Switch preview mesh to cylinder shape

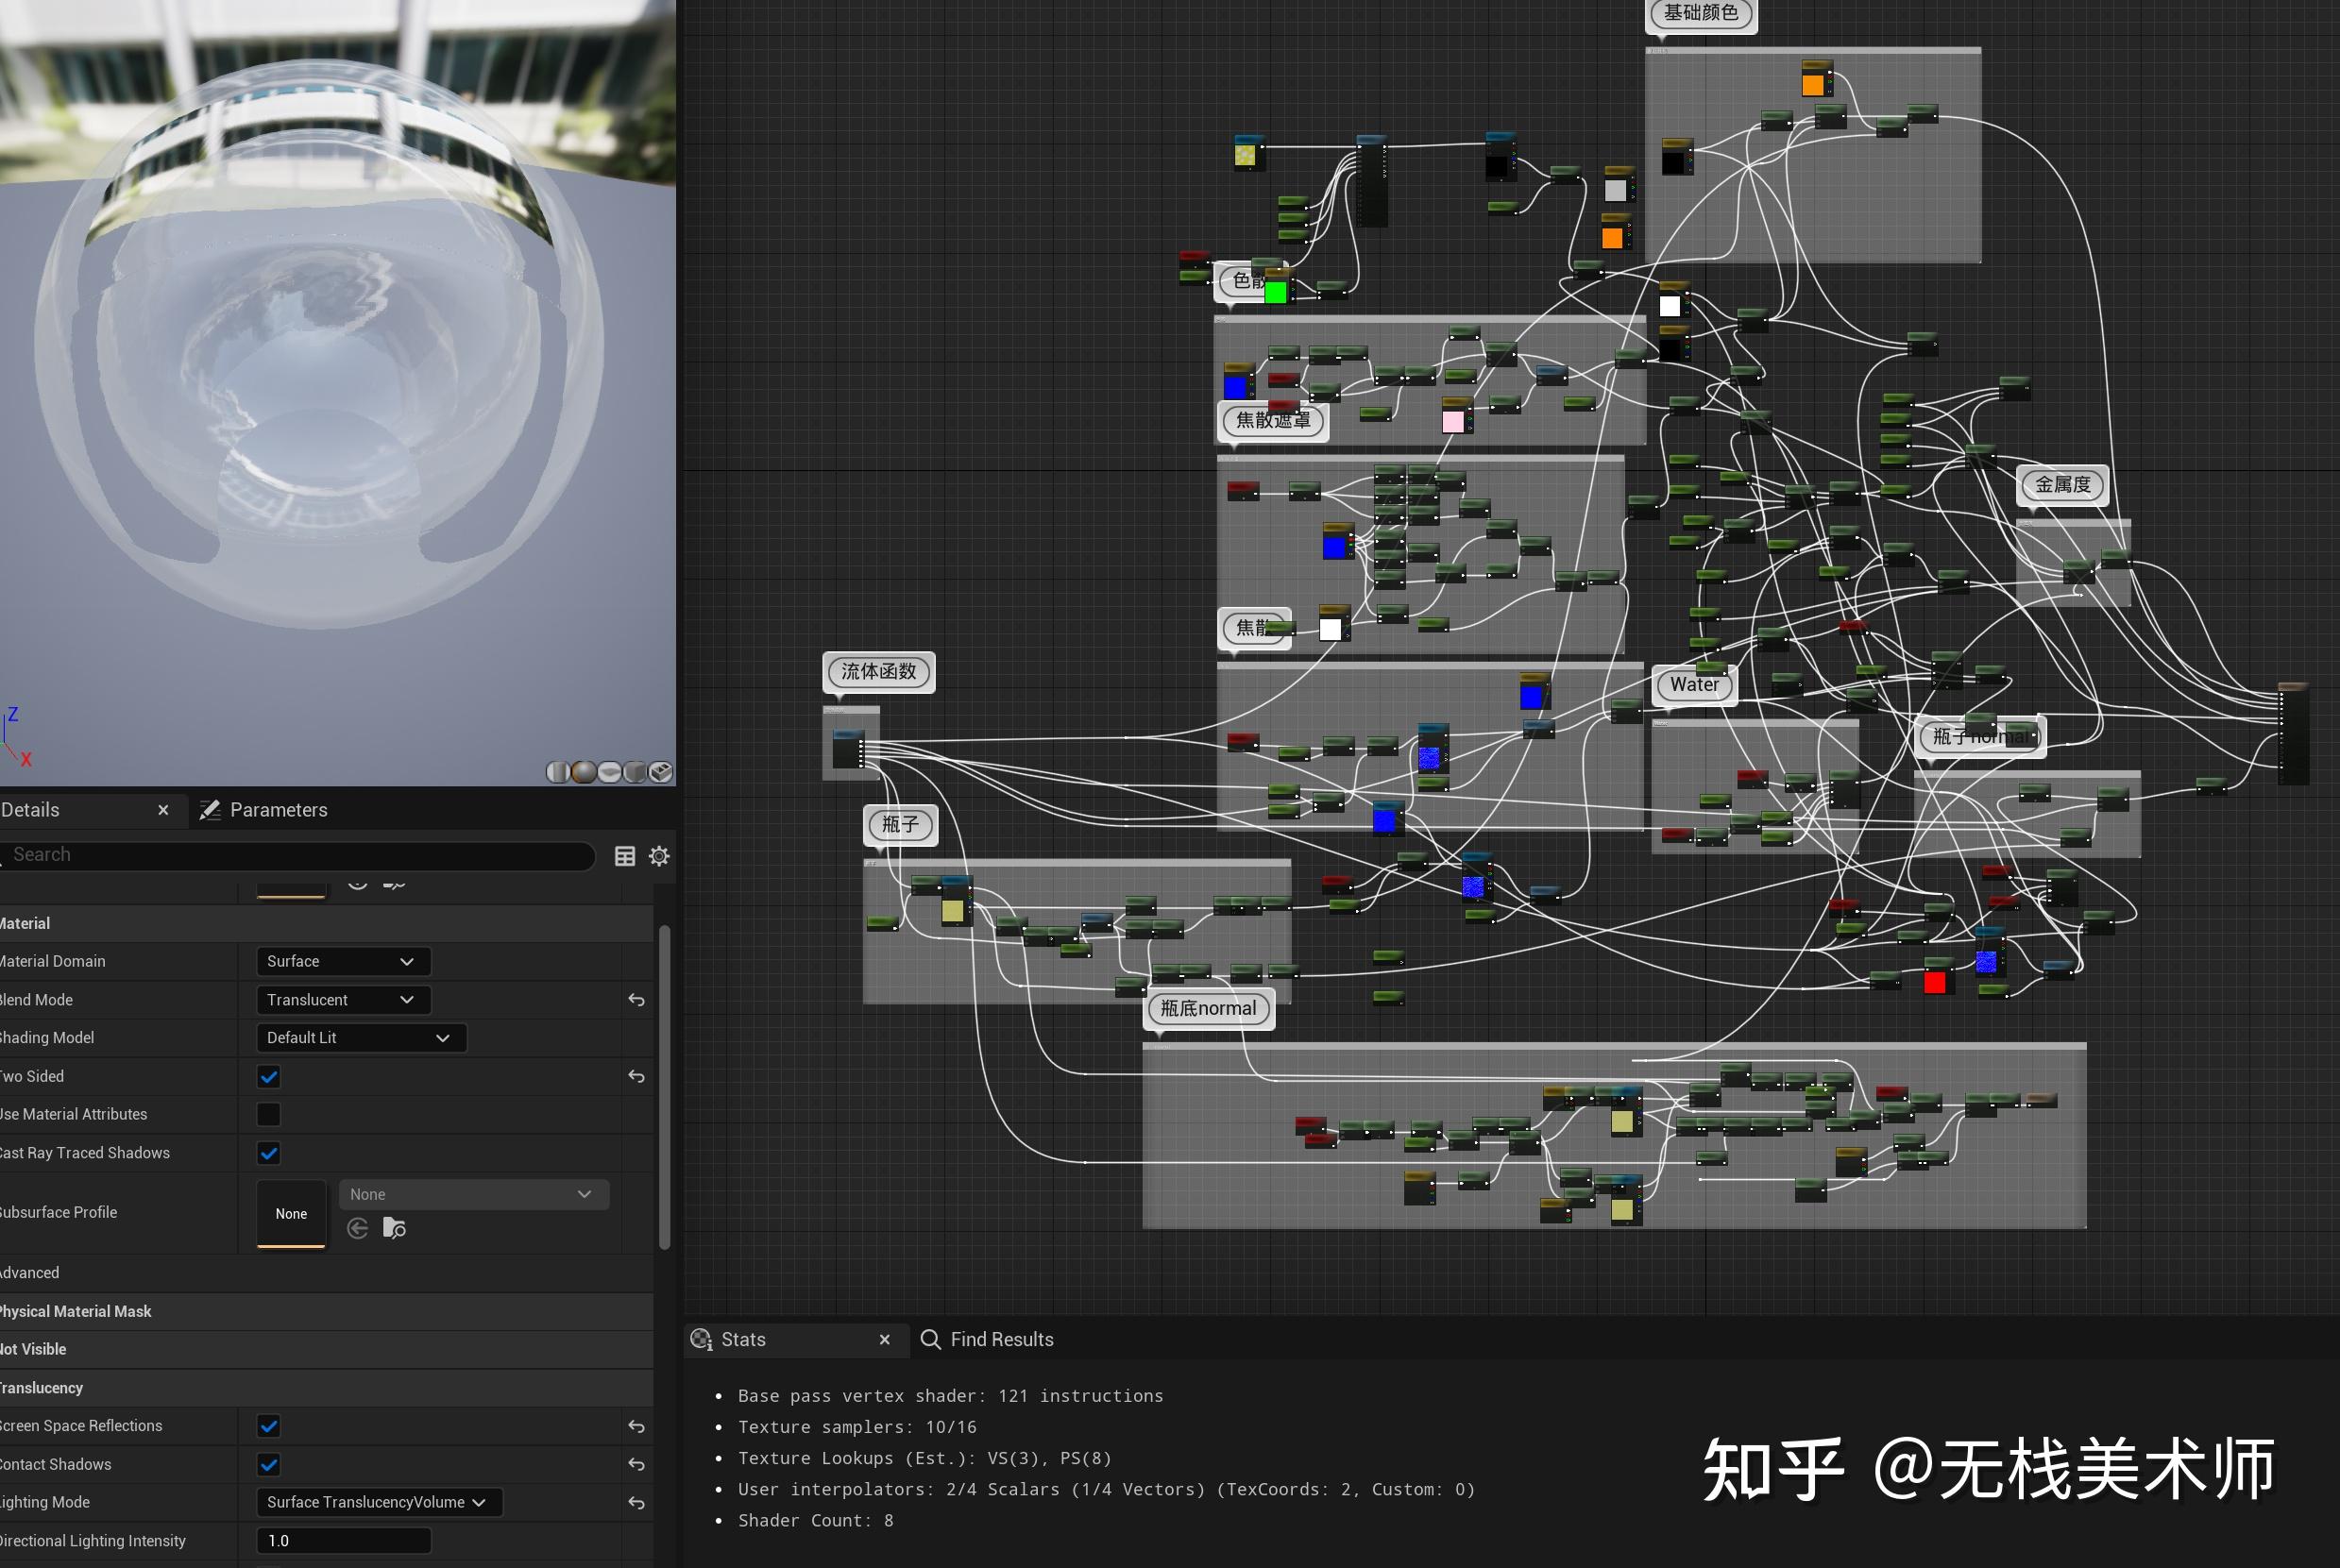tap(558, 773)
